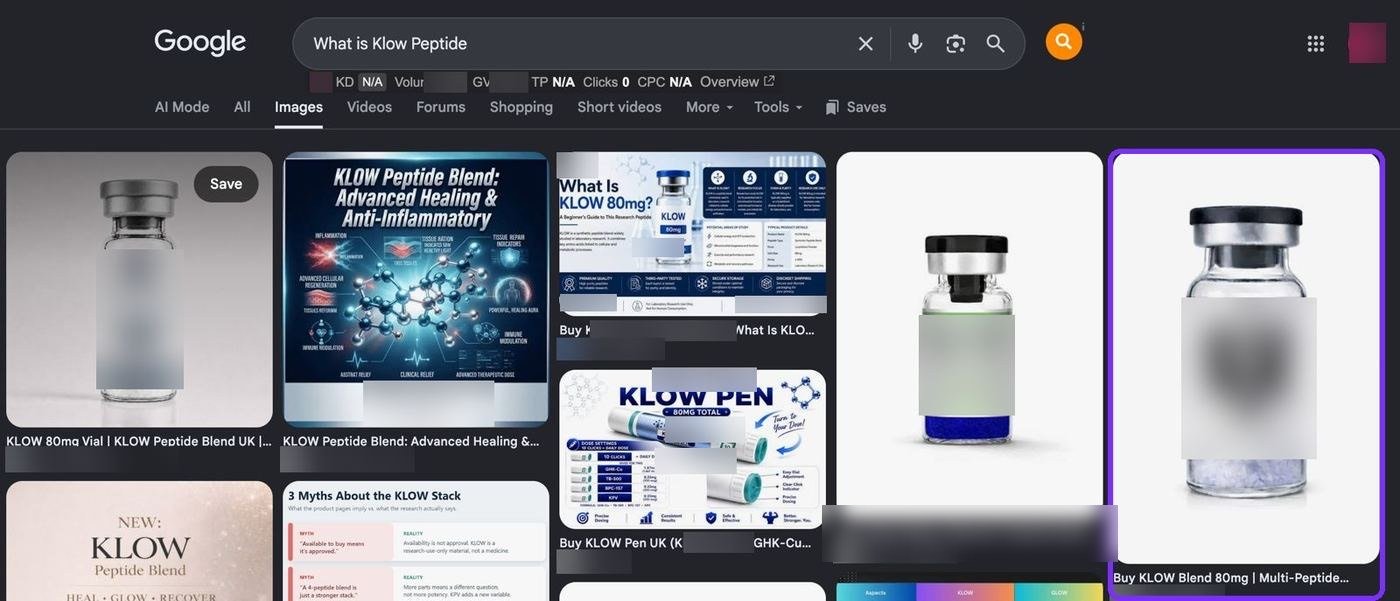Open What Is KLOW 80mg infographic image
This screenshot has width=1400, height=601.
point(692,236)
